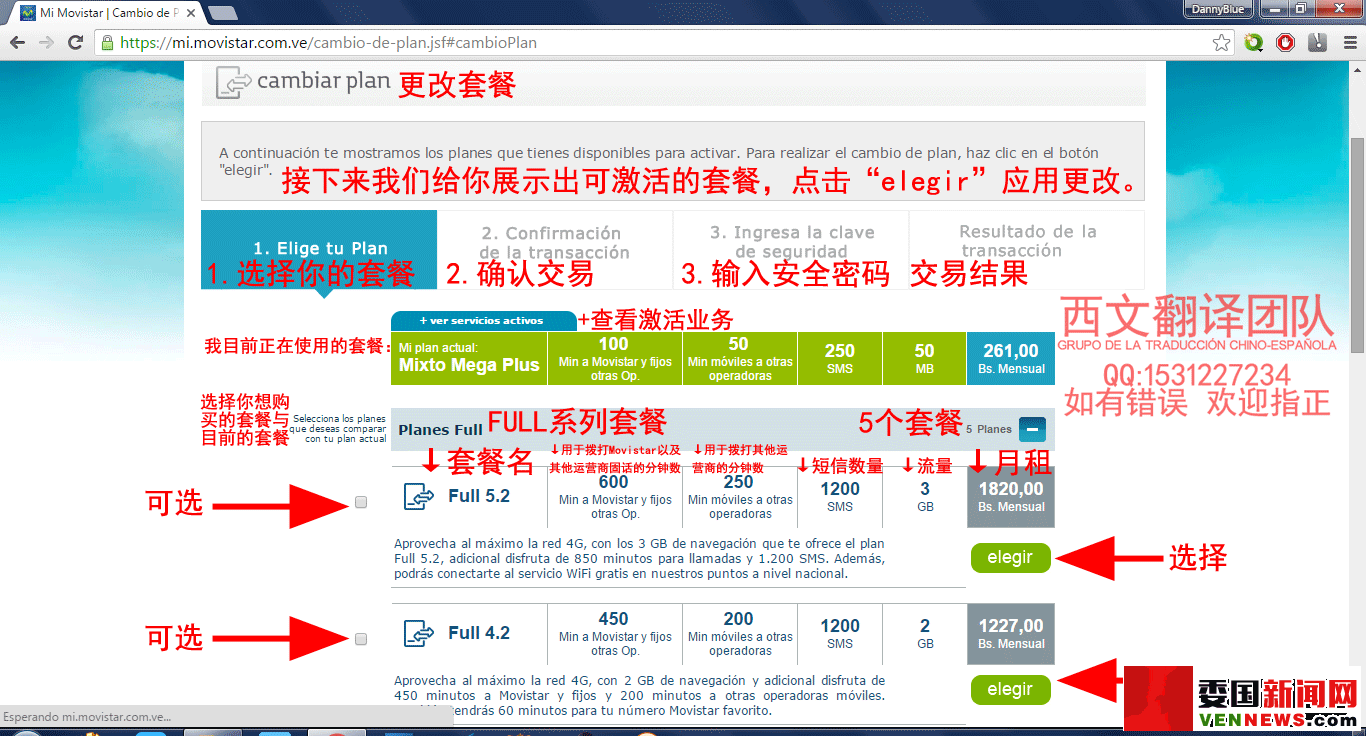The height and width of the screenshot is (736, 1366).
Task: Open a new browser tab
Action: point(222,13)
